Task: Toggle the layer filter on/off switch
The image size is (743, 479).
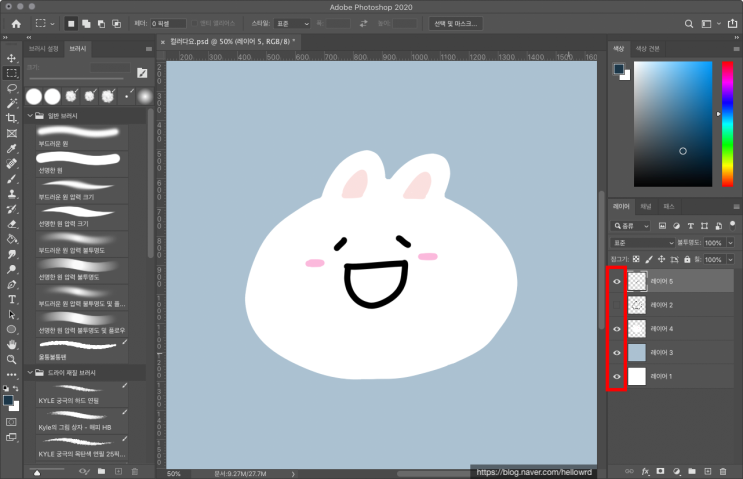Action: [733, 226]
